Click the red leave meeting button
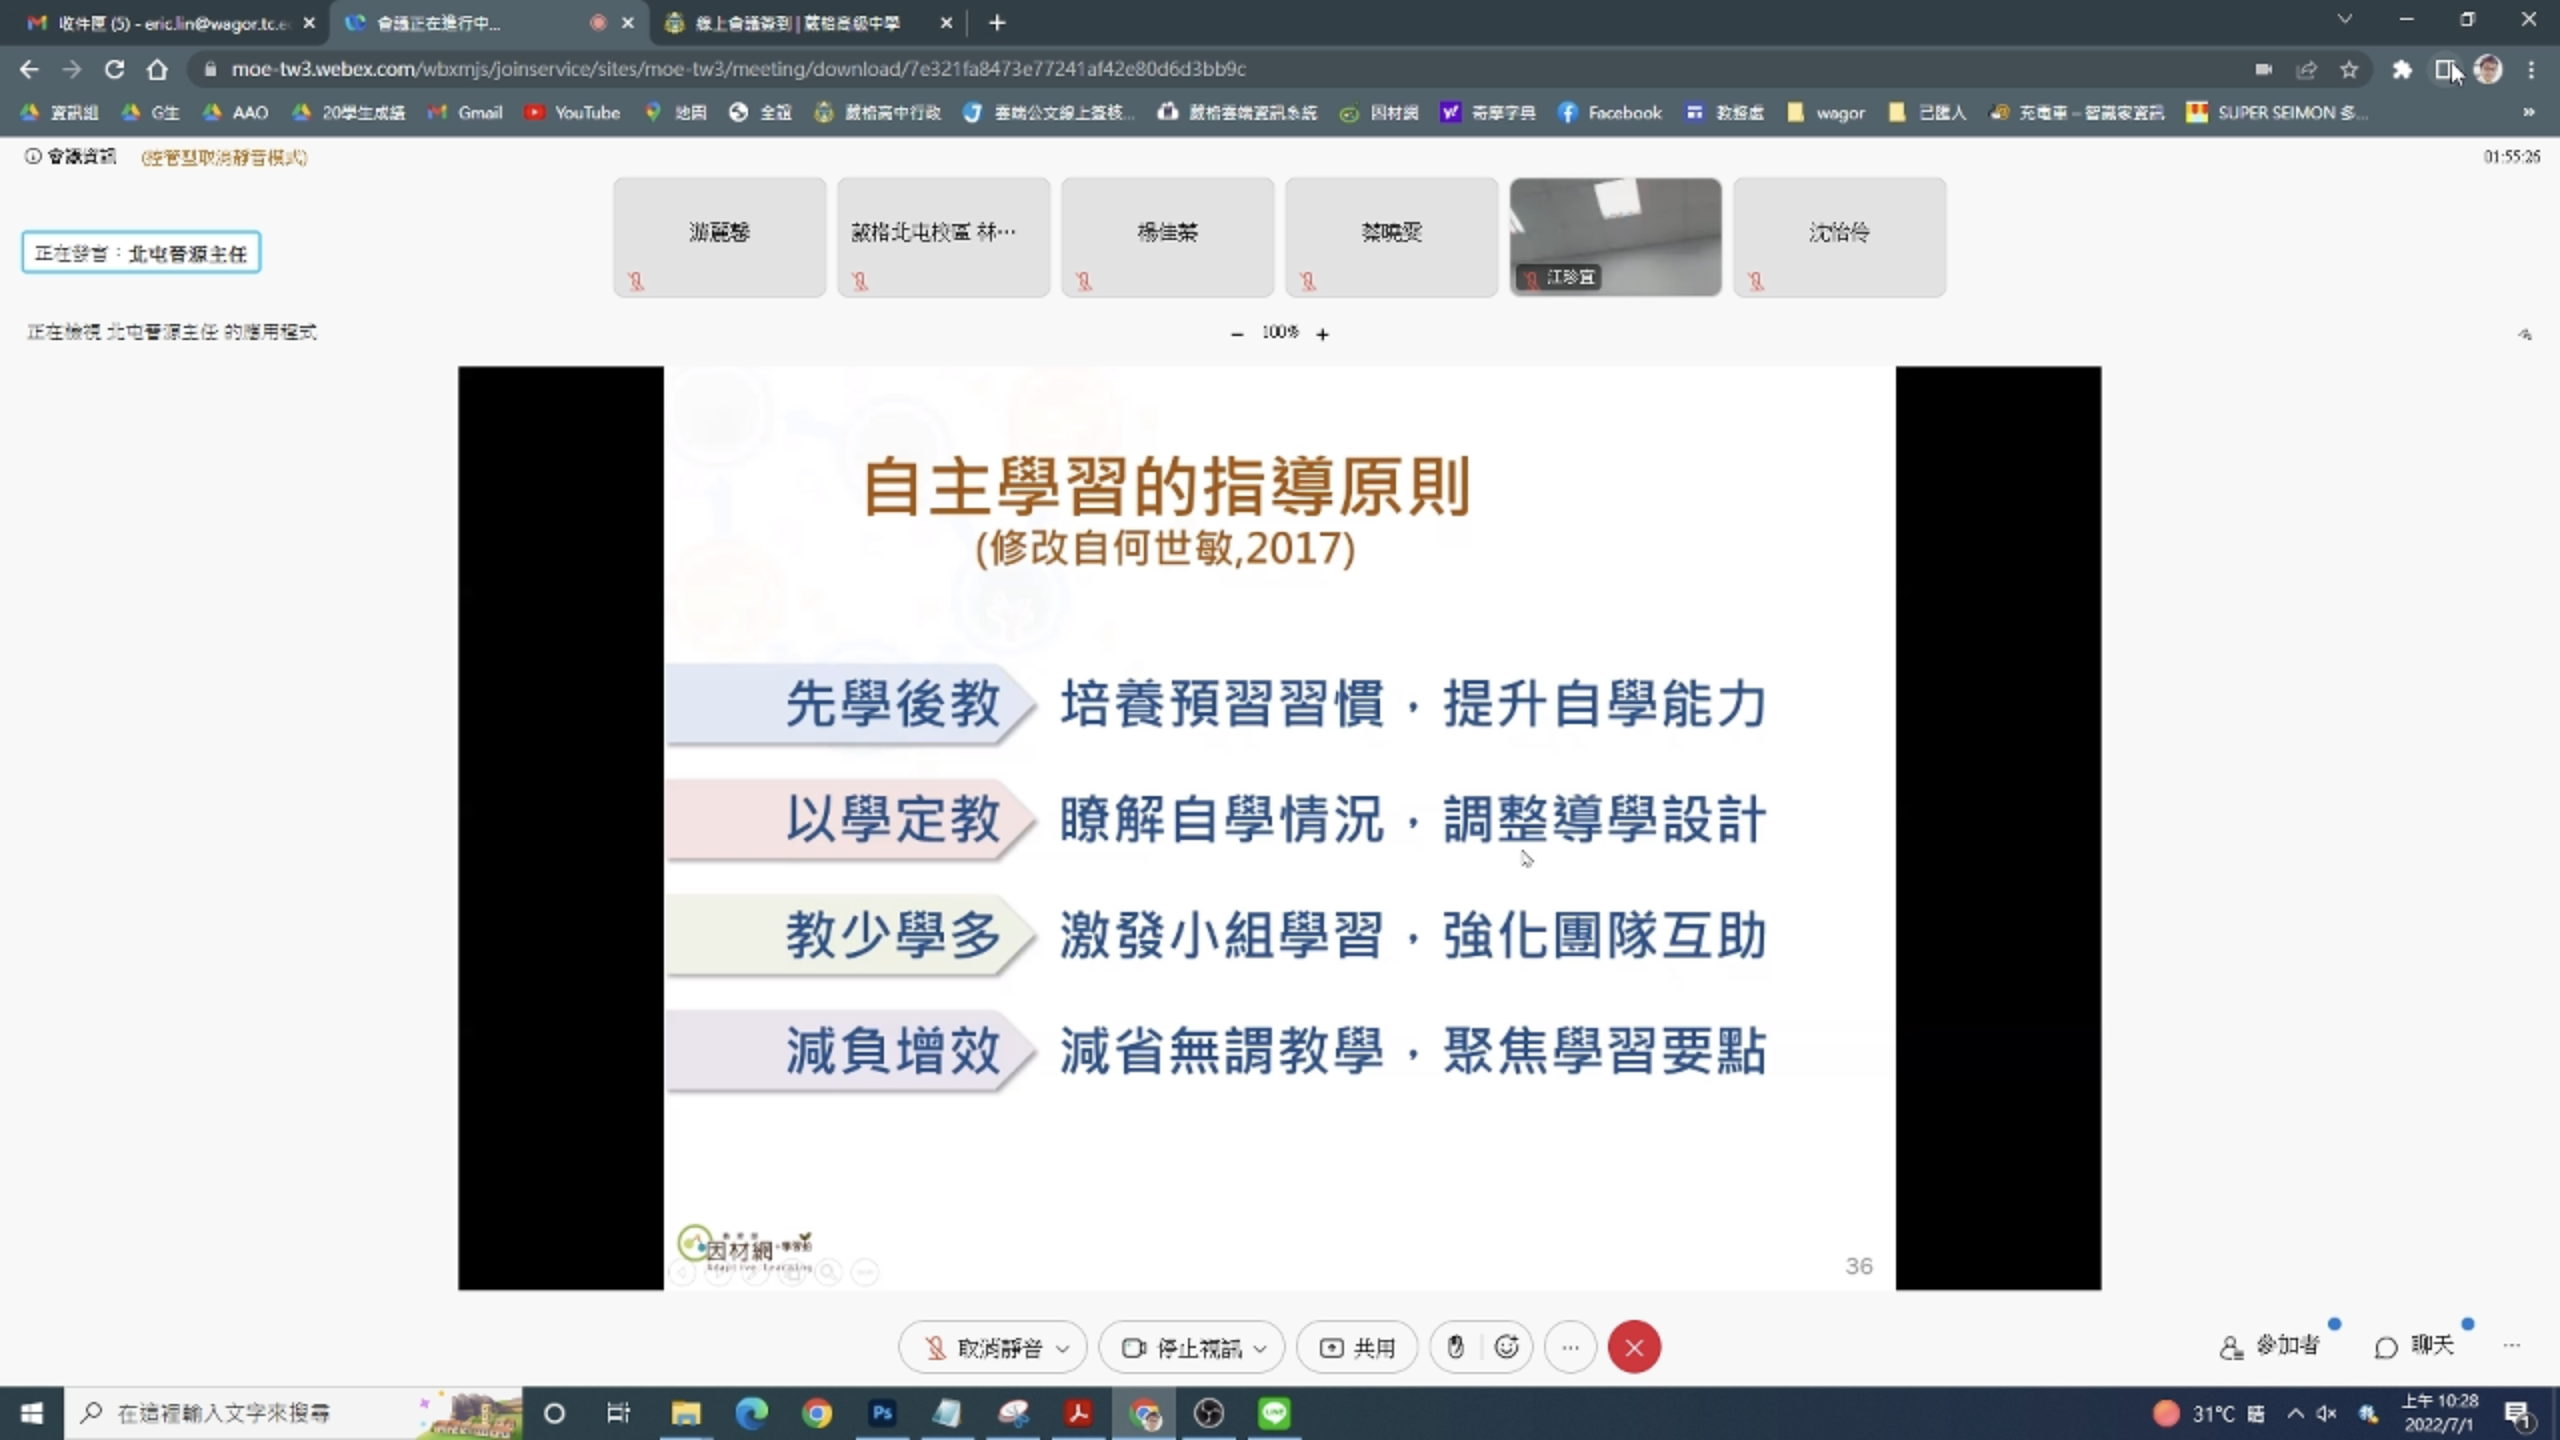Viewport: 2560px width, 1440px height. [x=1634, y=1348]
